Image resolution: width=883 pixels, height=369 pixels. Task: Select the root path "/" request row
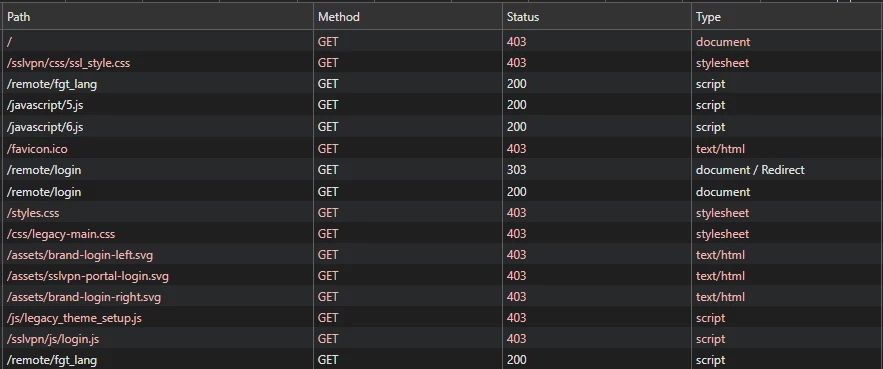point(442,42)
